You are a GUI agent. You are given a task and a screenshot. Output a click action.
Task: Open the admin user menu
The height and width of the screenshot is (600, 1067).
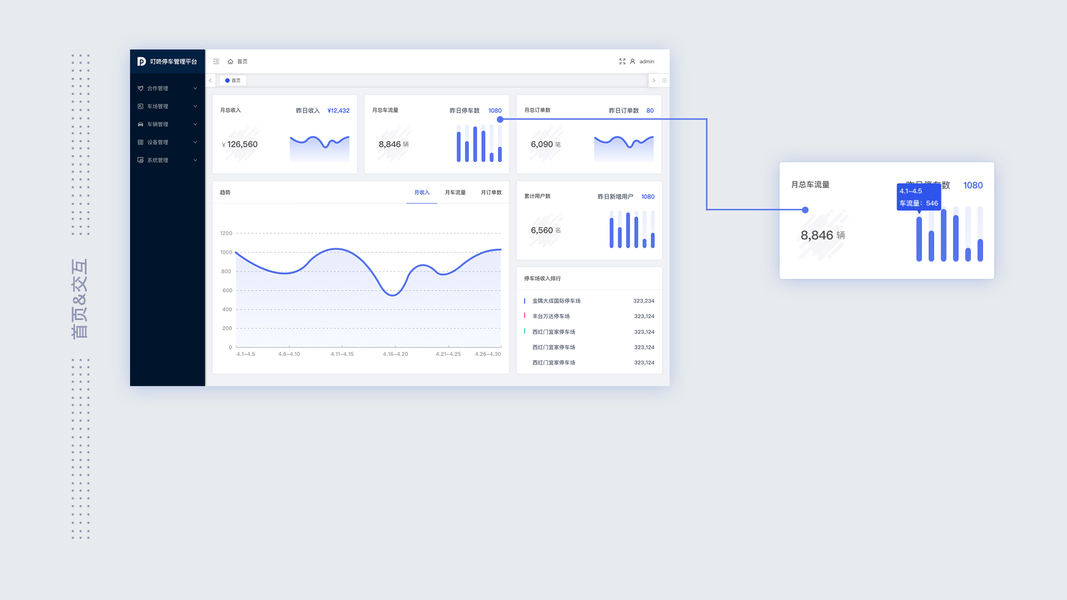tap(646, 61)
